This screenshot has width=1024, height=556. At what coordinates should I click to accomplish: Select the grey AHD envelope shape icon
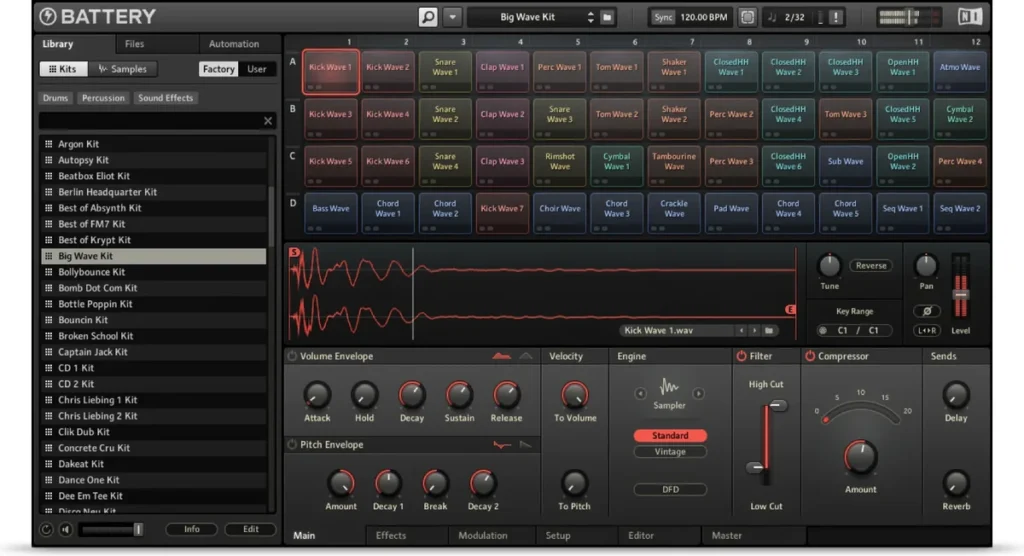(526, 356)
